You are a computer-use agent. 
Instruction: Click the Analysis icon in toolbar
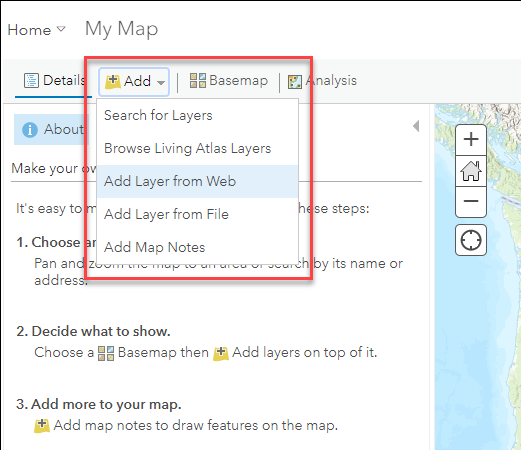click(x=295, y=82)
